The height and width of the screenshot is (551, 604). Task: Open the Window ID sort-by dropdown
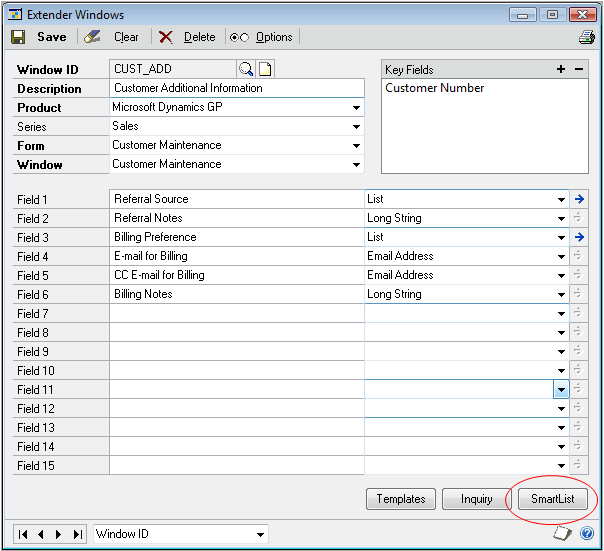coord(260,535)
